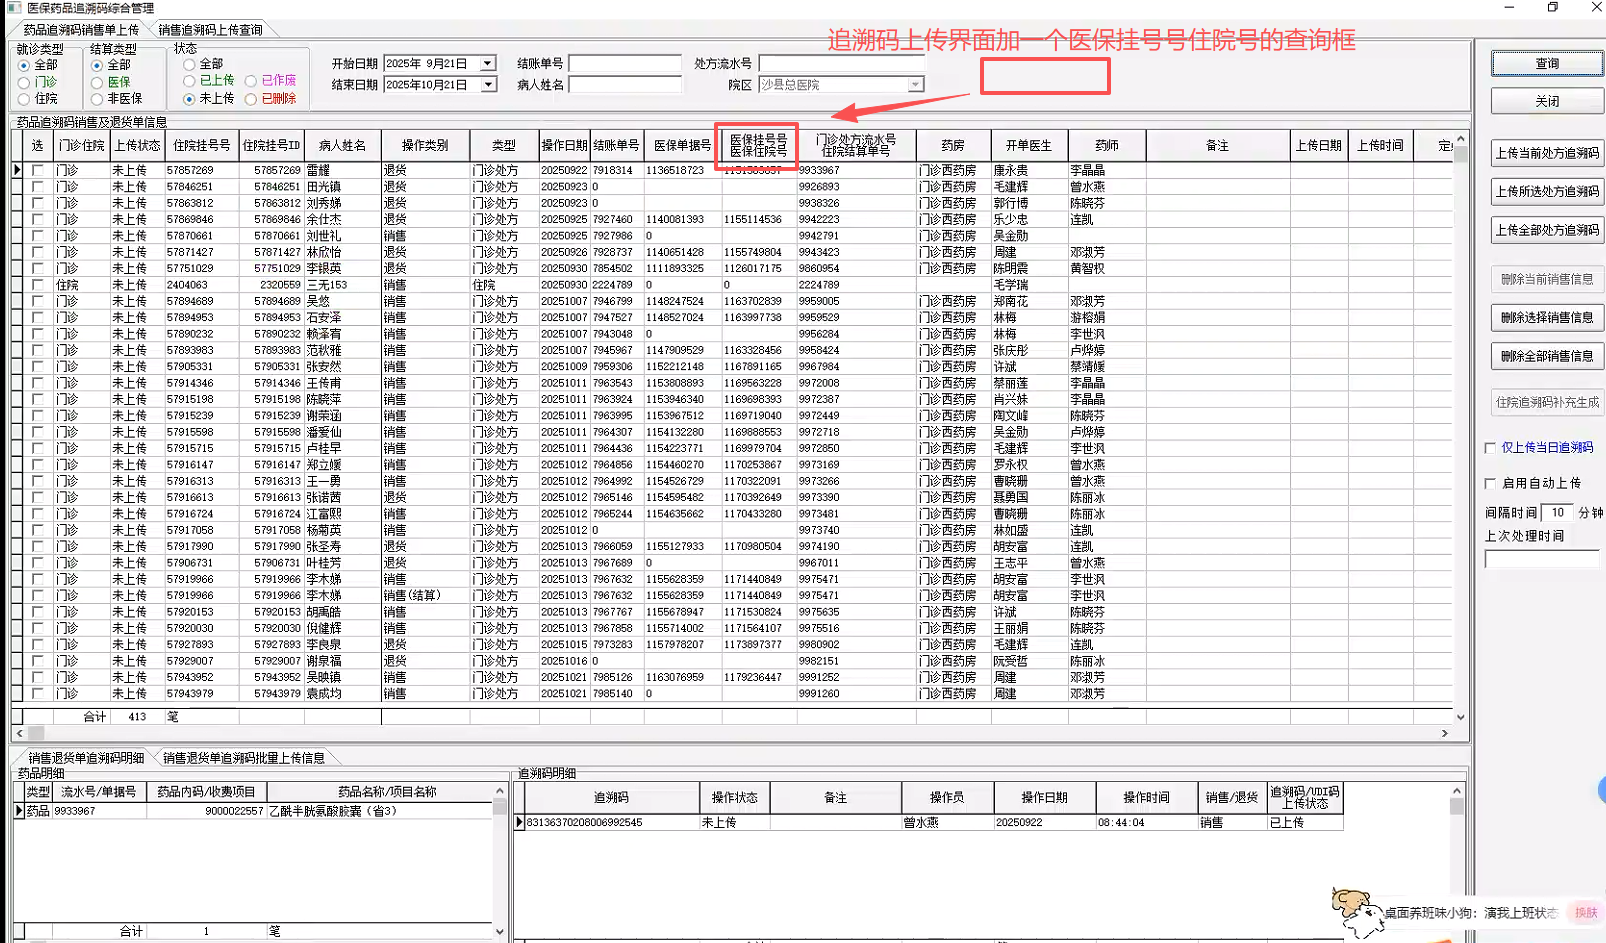Click 删除全部销售信息 button
This screenshot has width=1606, height=943.
coord(1547,356)
